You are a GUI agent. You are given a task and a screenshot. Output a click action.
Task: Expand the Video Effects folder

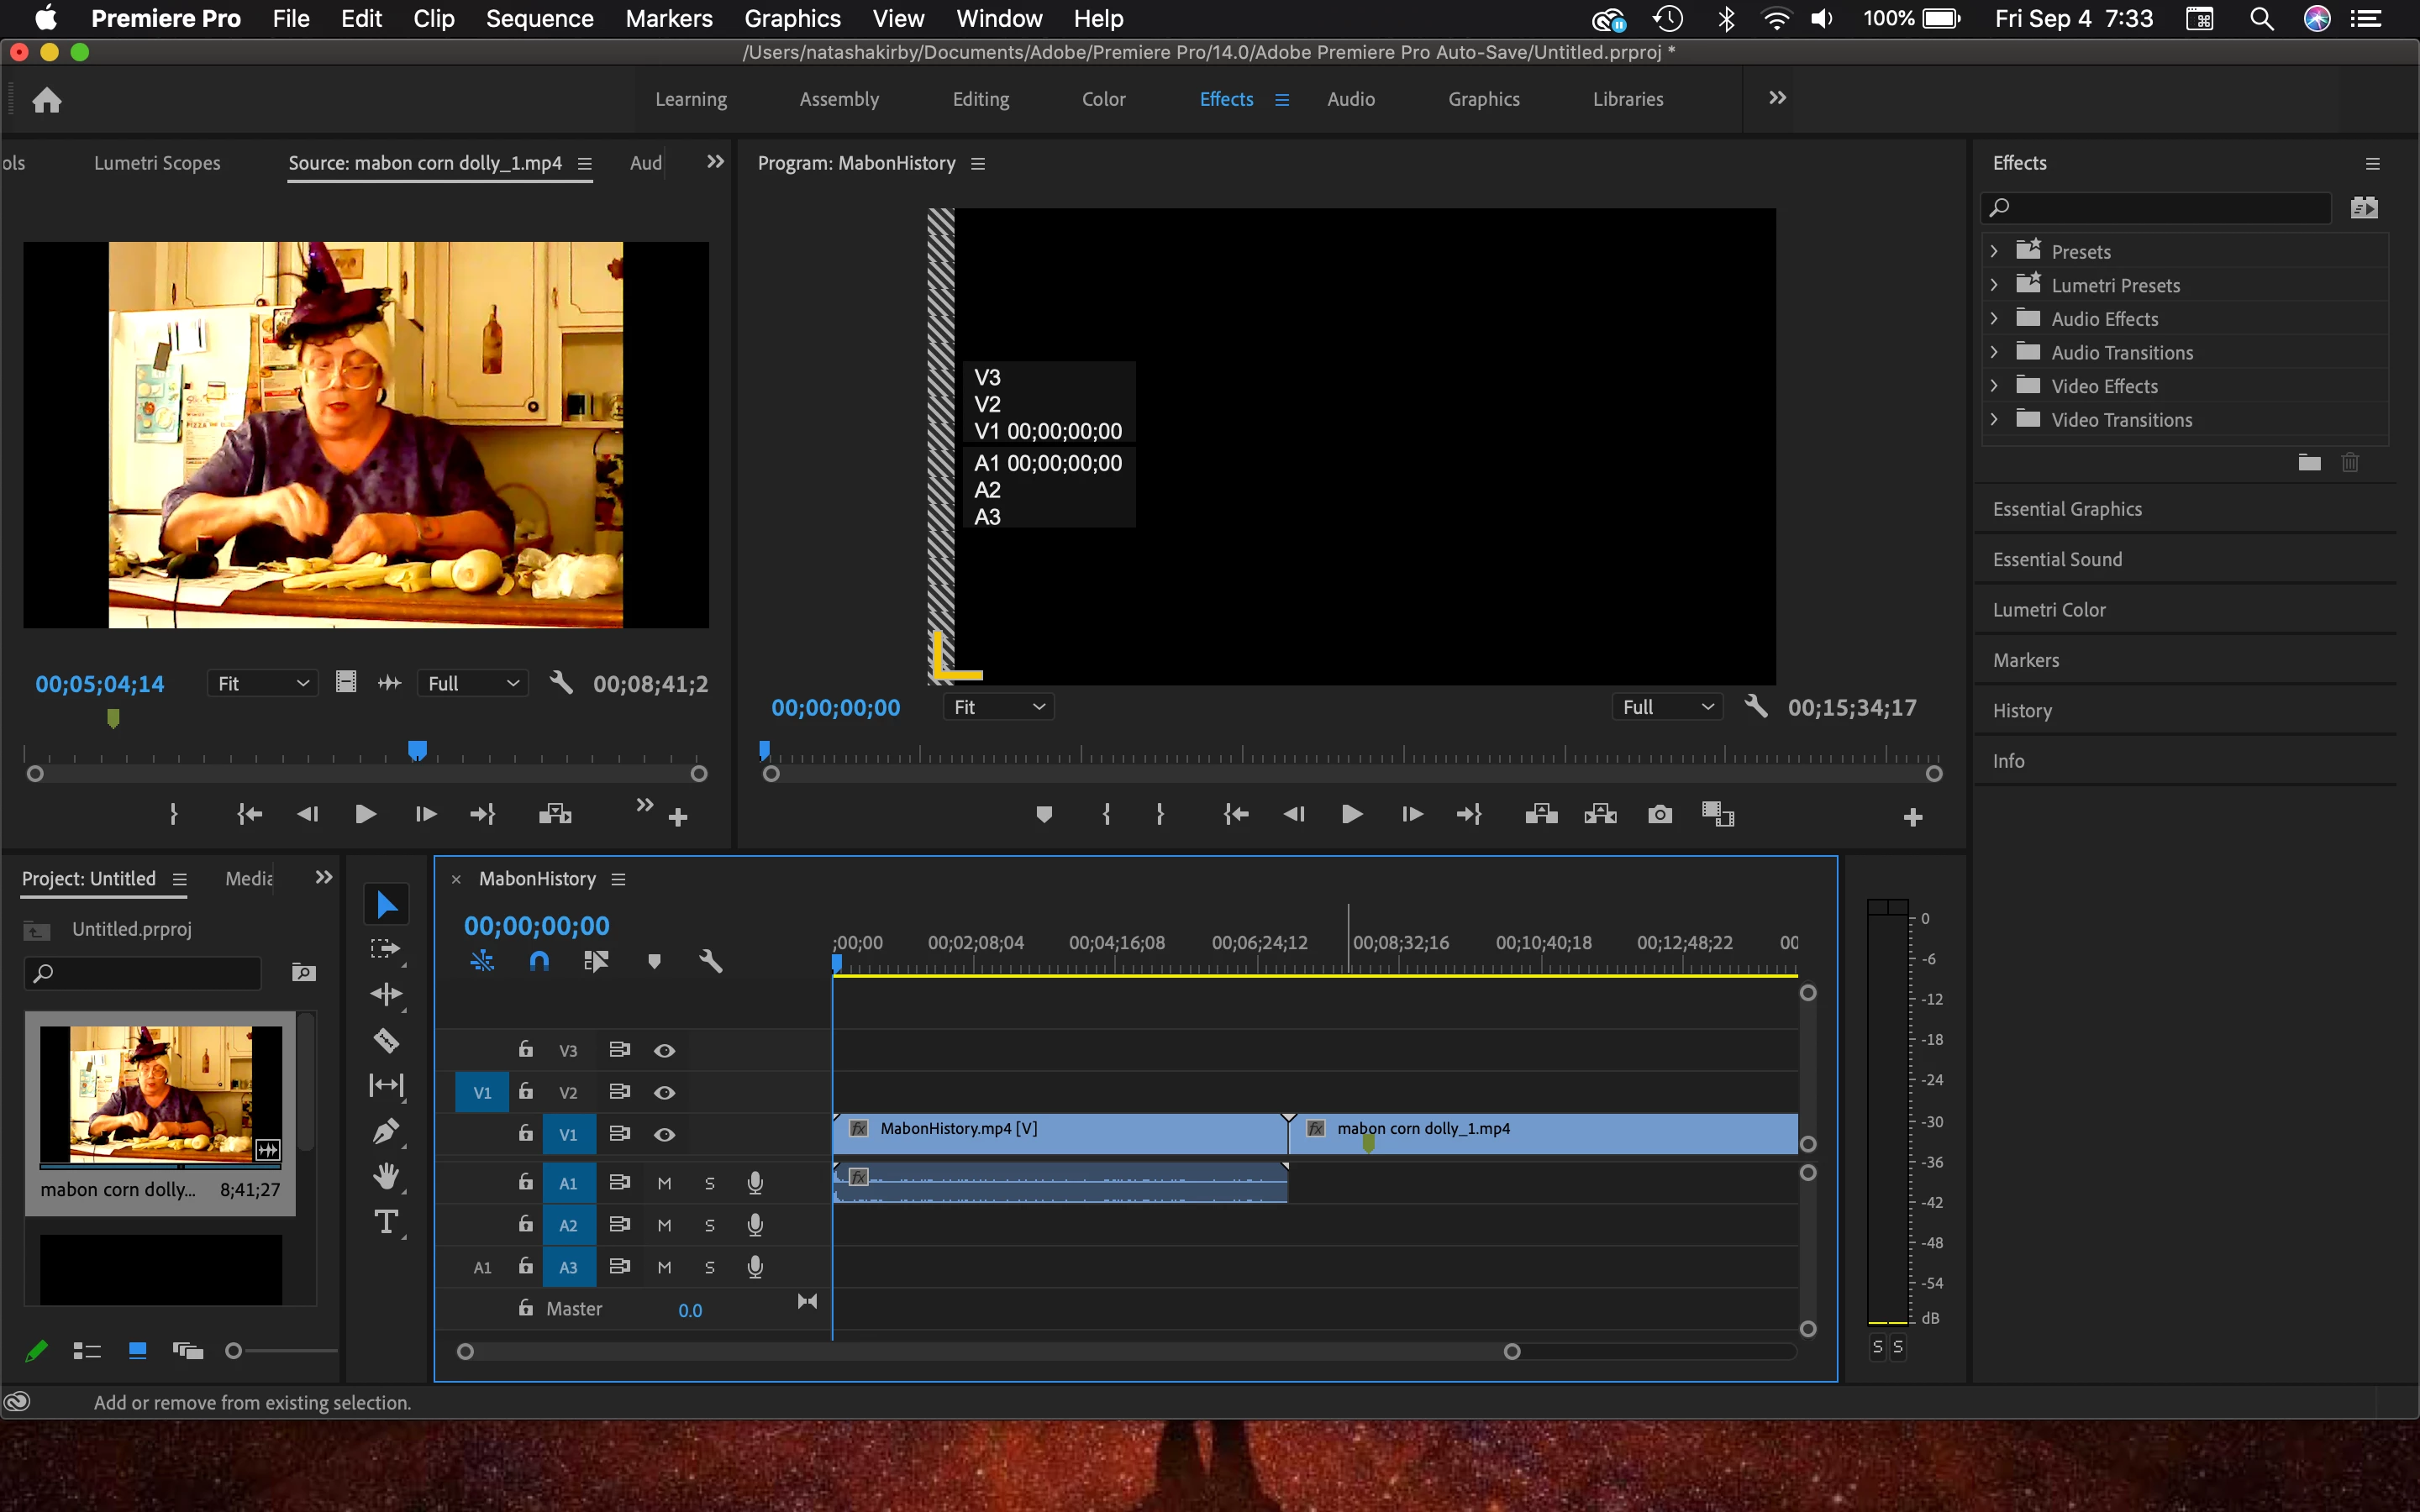[1994, 386]
